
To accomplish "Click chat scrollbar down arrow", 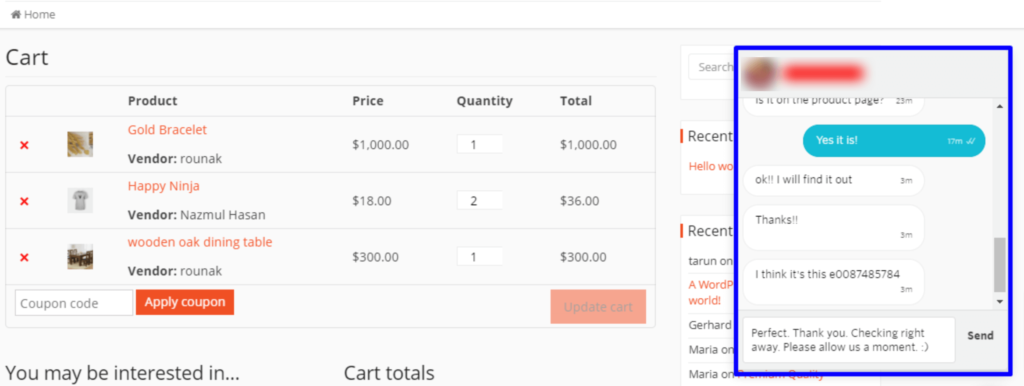I will [999, 301].
